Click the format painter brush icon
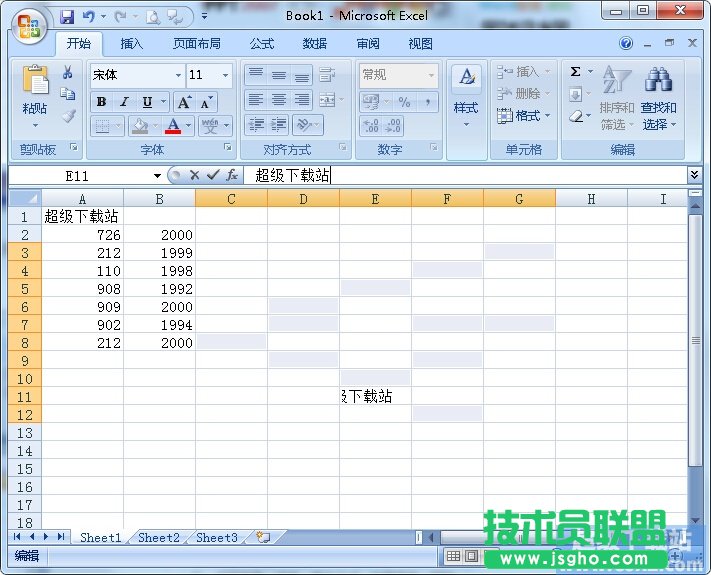 coord(68,116)
